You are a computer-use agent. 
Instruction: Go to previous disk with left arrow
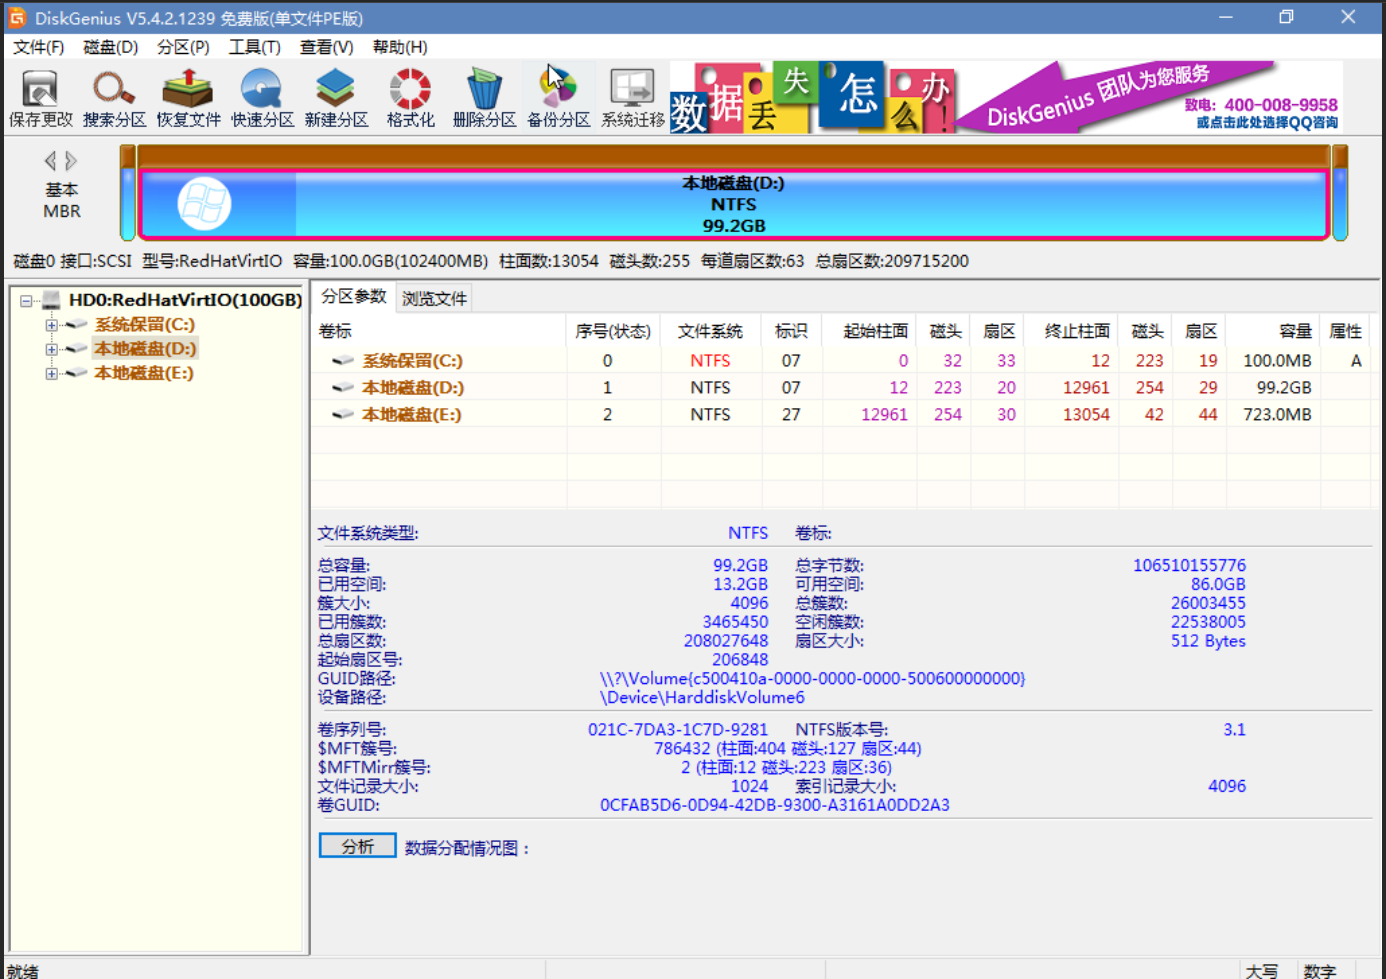coord(50,160)
